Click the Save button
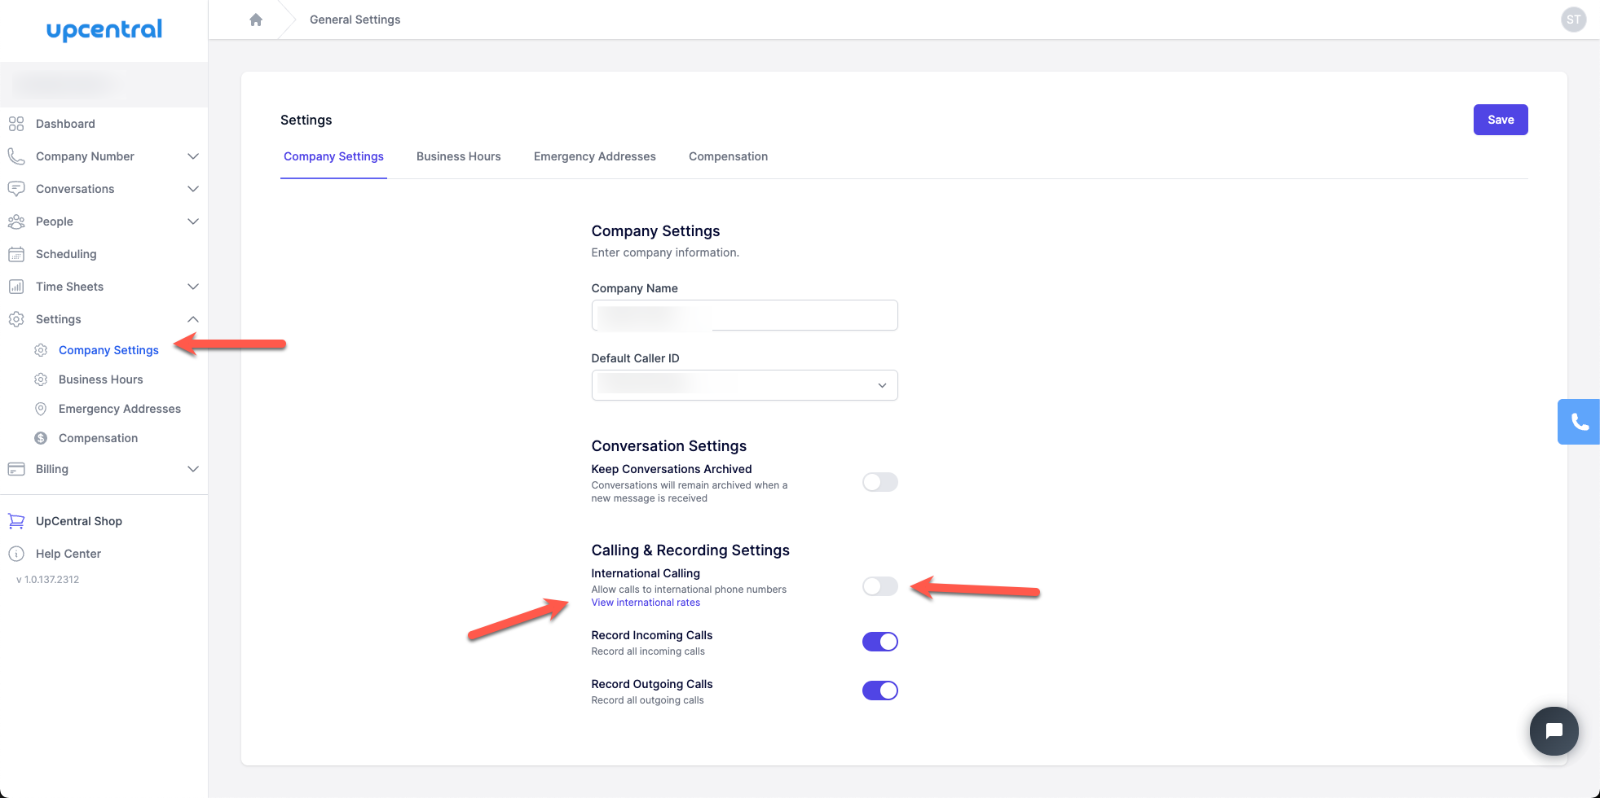This screenshot has height=798, width=1600. (1500, 120)
